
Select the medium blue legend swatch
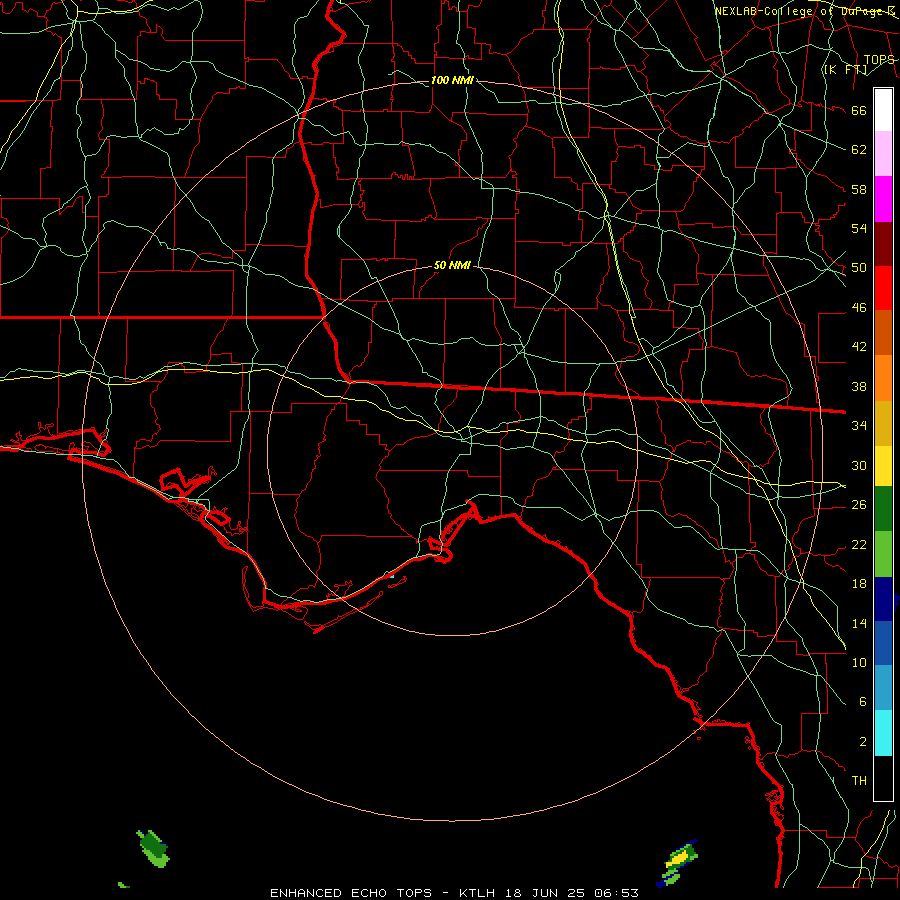tap(883, 643)
